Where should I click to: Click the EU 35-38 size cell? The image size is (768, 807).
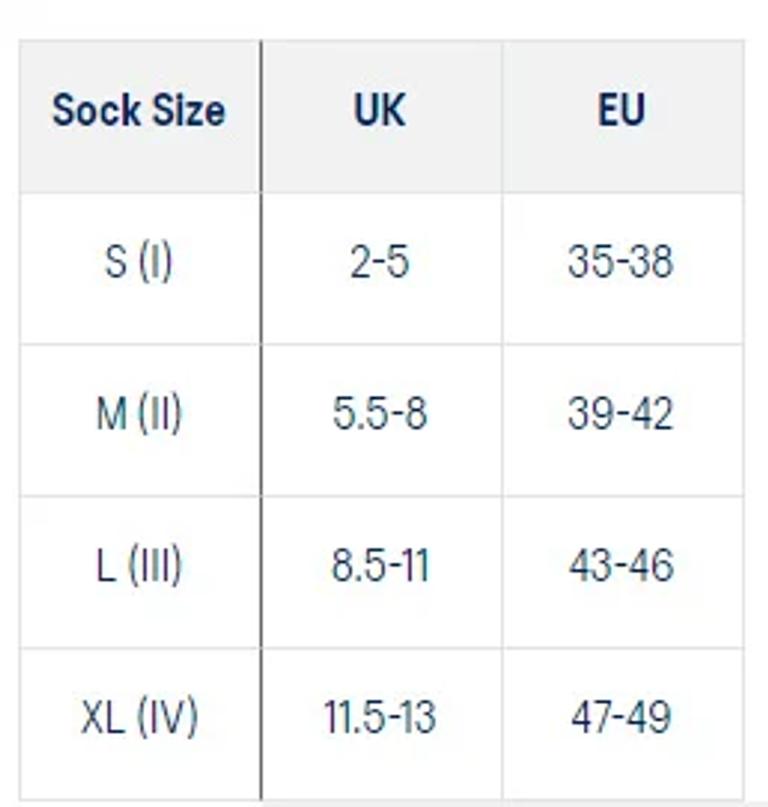click(x=621, y=262)
